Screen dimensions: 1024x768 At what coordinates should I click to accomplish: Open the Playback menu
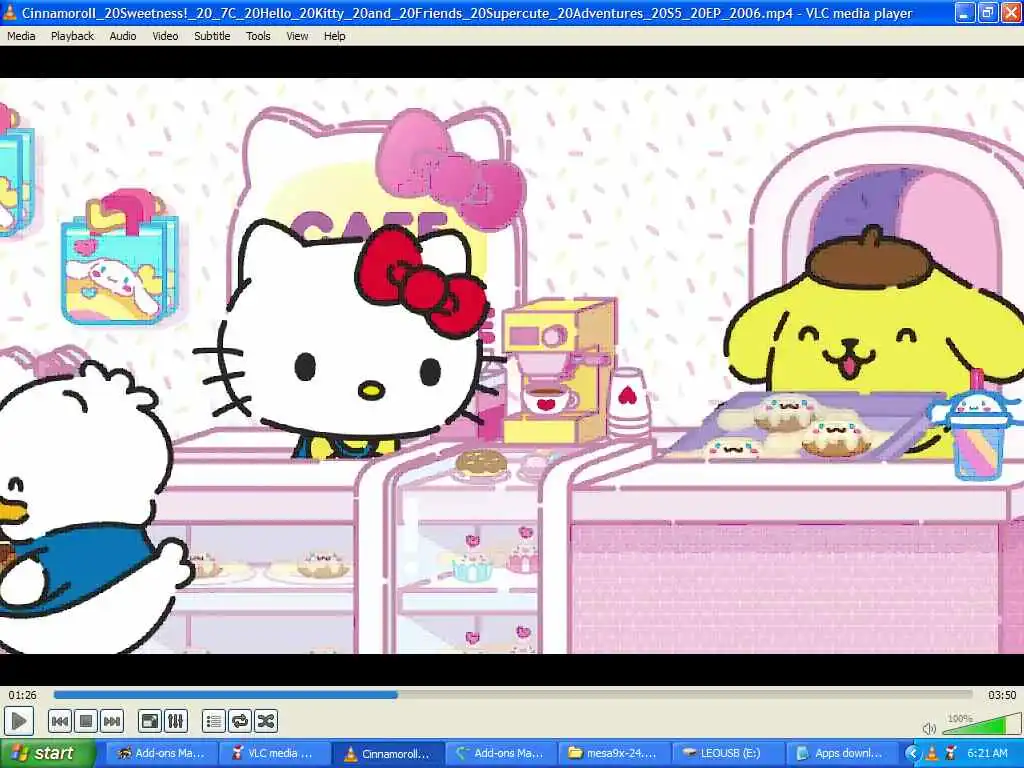pyautogui.click(x=72, y=36)
